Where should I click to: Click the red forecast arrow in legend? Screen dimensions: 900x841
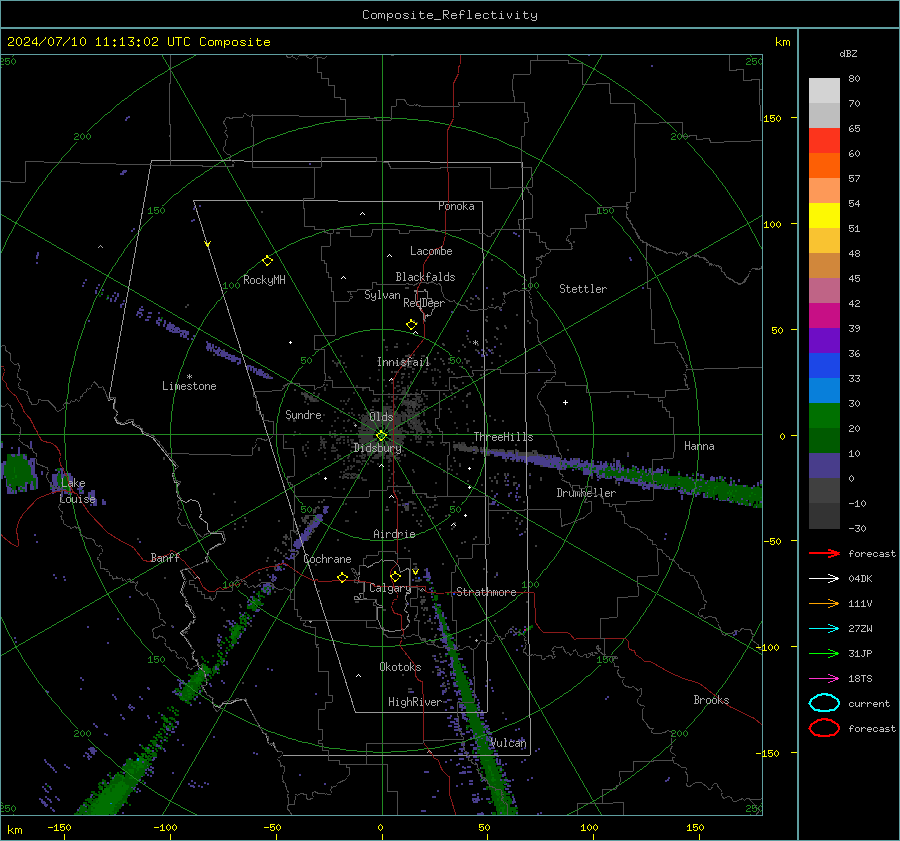point(824,553)
